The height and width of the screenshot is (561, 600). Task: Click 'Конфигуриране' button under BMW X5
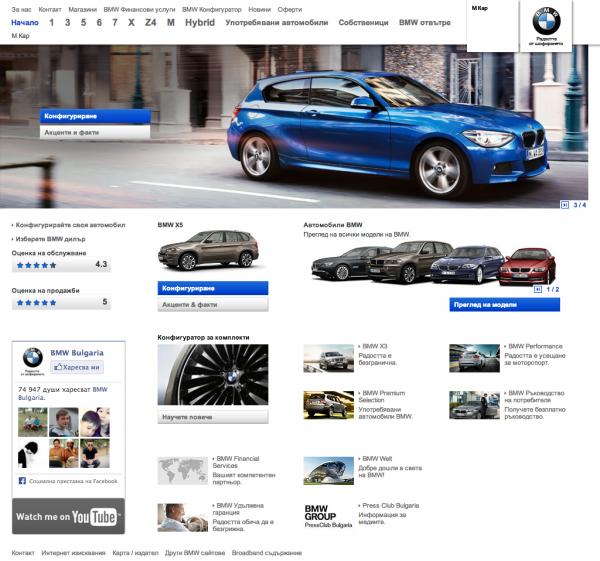coord(213,288)
